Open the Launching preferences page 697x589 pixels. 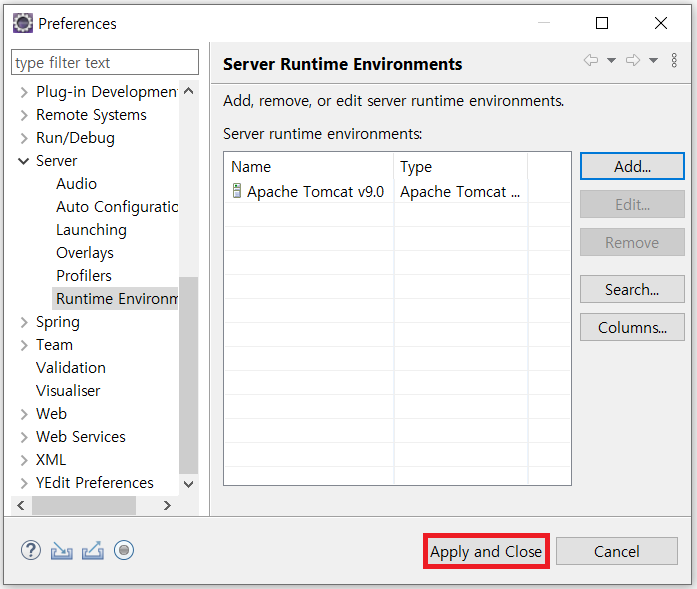click(x=91, y=230)
